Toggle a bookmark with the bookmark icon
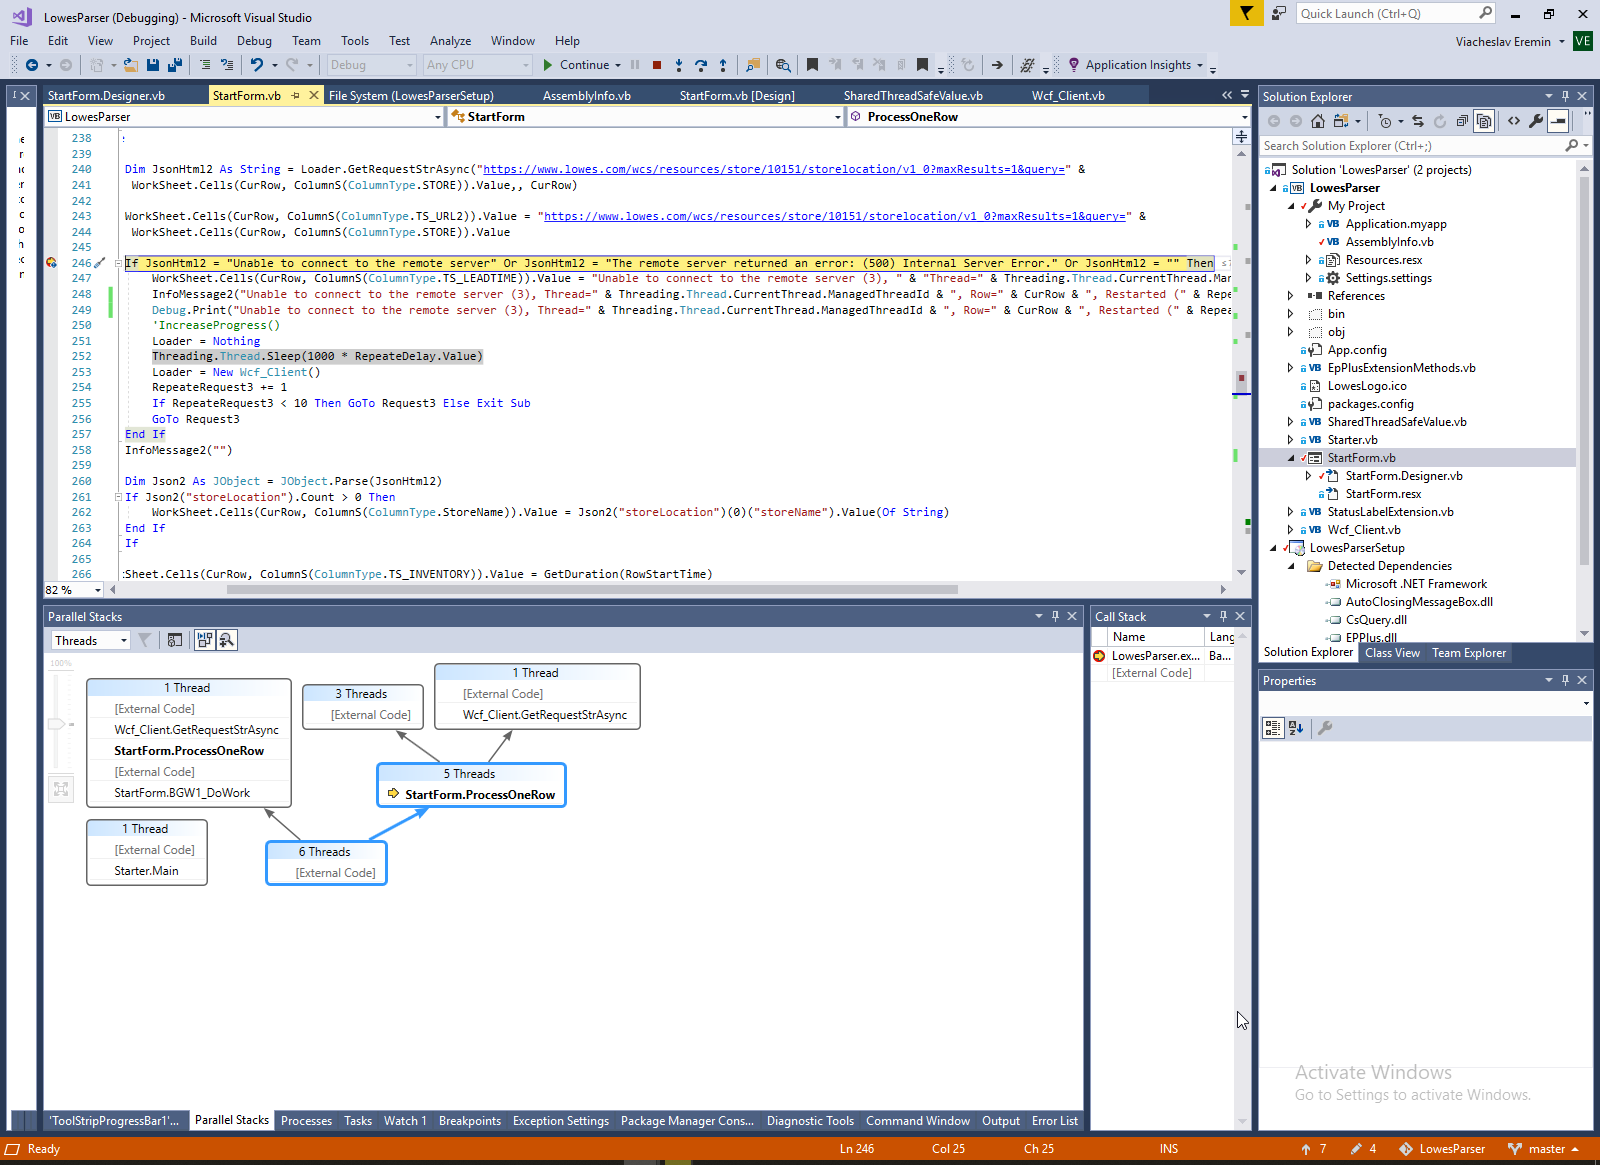The width and height of the screenshot is (1600, 1165). tap(813, 65)
